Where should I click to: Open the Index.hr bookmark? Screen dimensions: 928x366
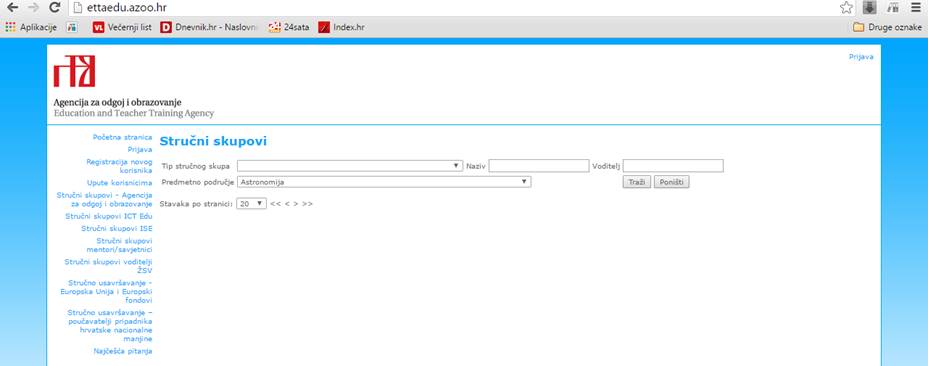coord(341,27)
